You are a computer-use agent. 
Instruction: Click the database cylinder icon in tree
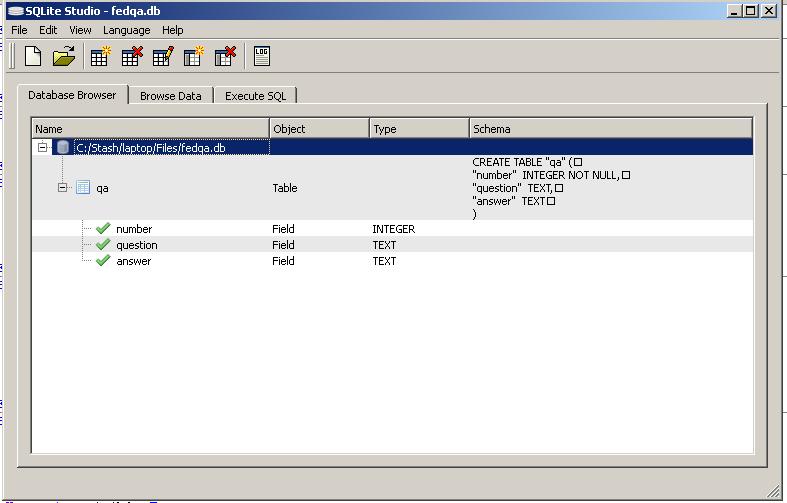[63, 147]
